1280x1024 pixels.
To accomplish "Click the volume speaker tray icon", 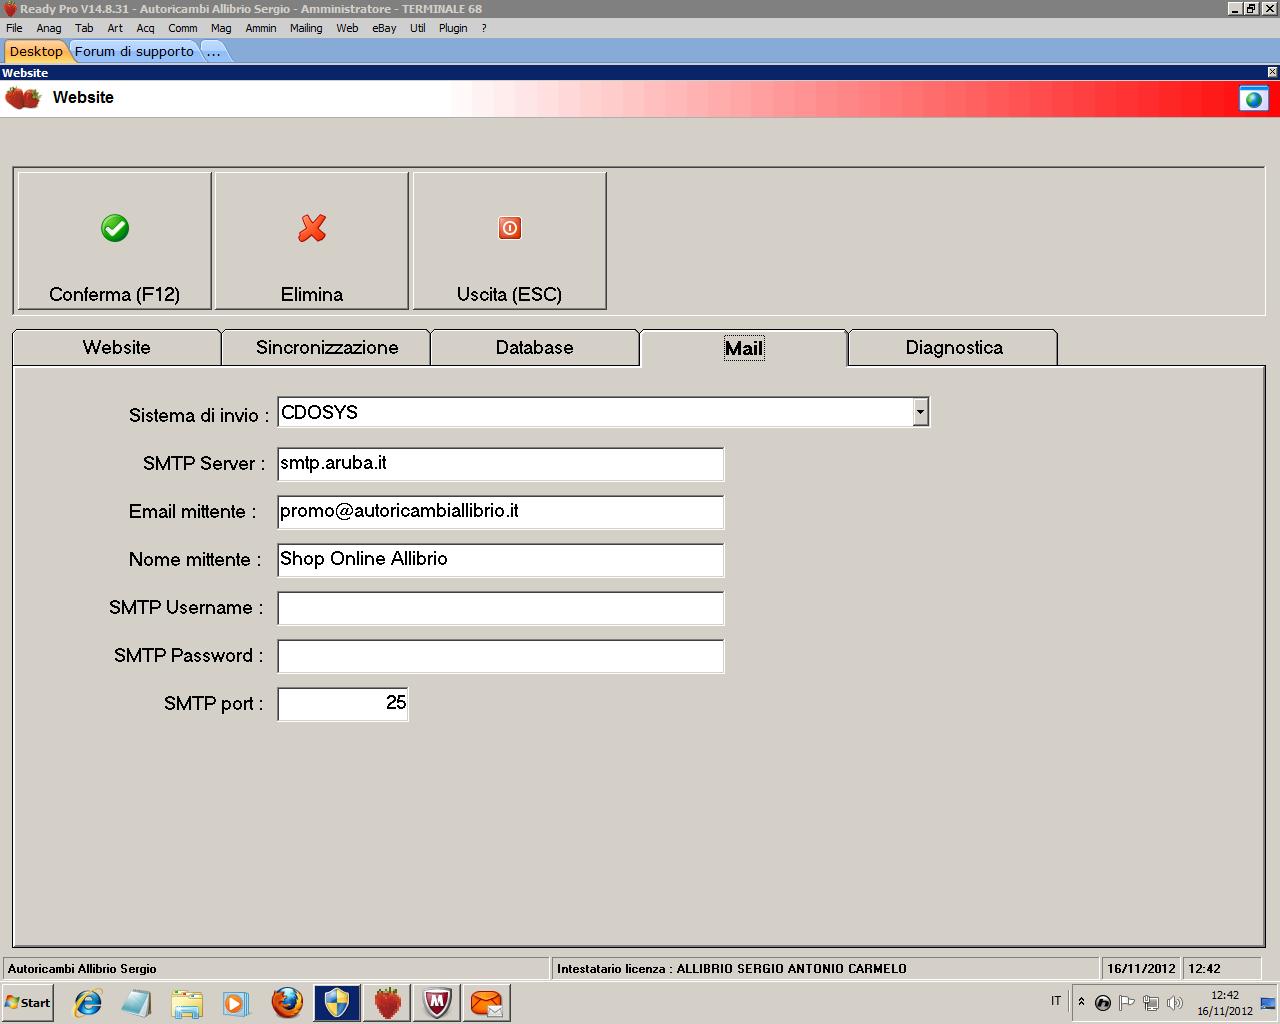I will coord(1175,1002).
